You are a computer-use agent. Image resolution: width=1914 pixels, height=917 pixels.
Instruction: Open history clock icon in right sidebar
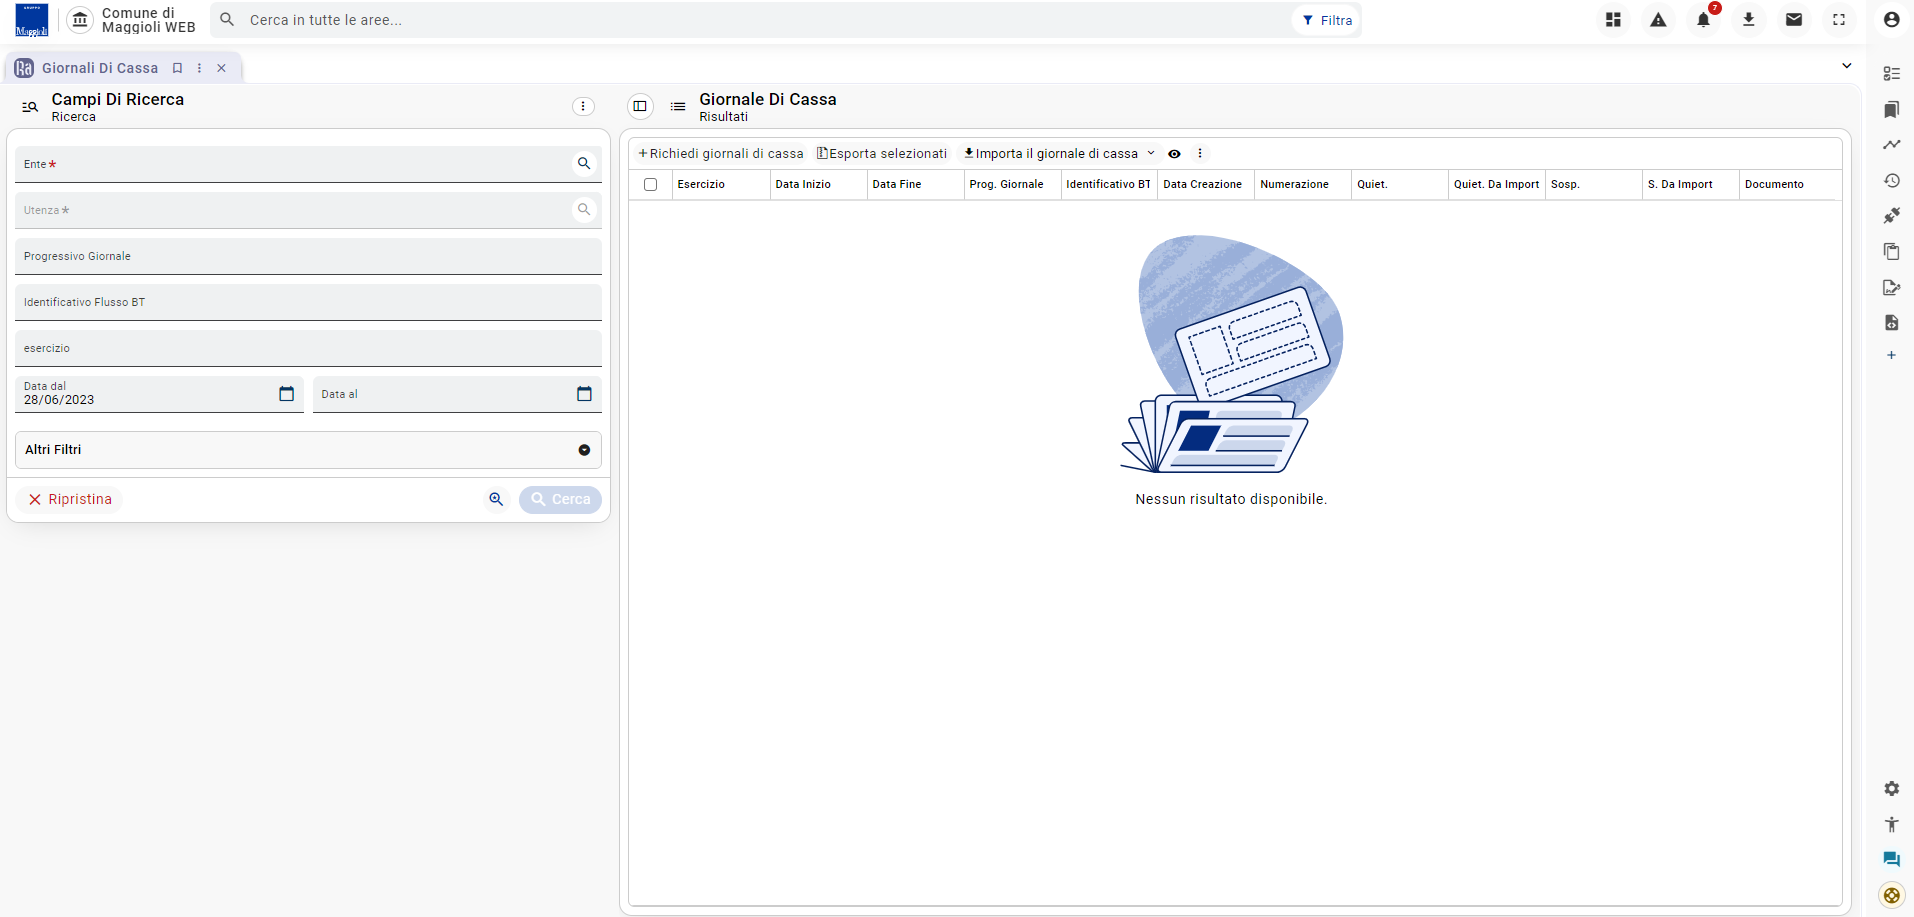[x=1891, y=181]
